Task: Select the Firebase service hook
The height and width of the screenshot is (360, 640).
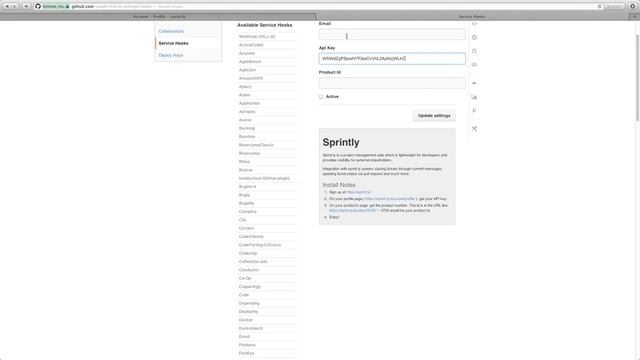Action: 247,345
